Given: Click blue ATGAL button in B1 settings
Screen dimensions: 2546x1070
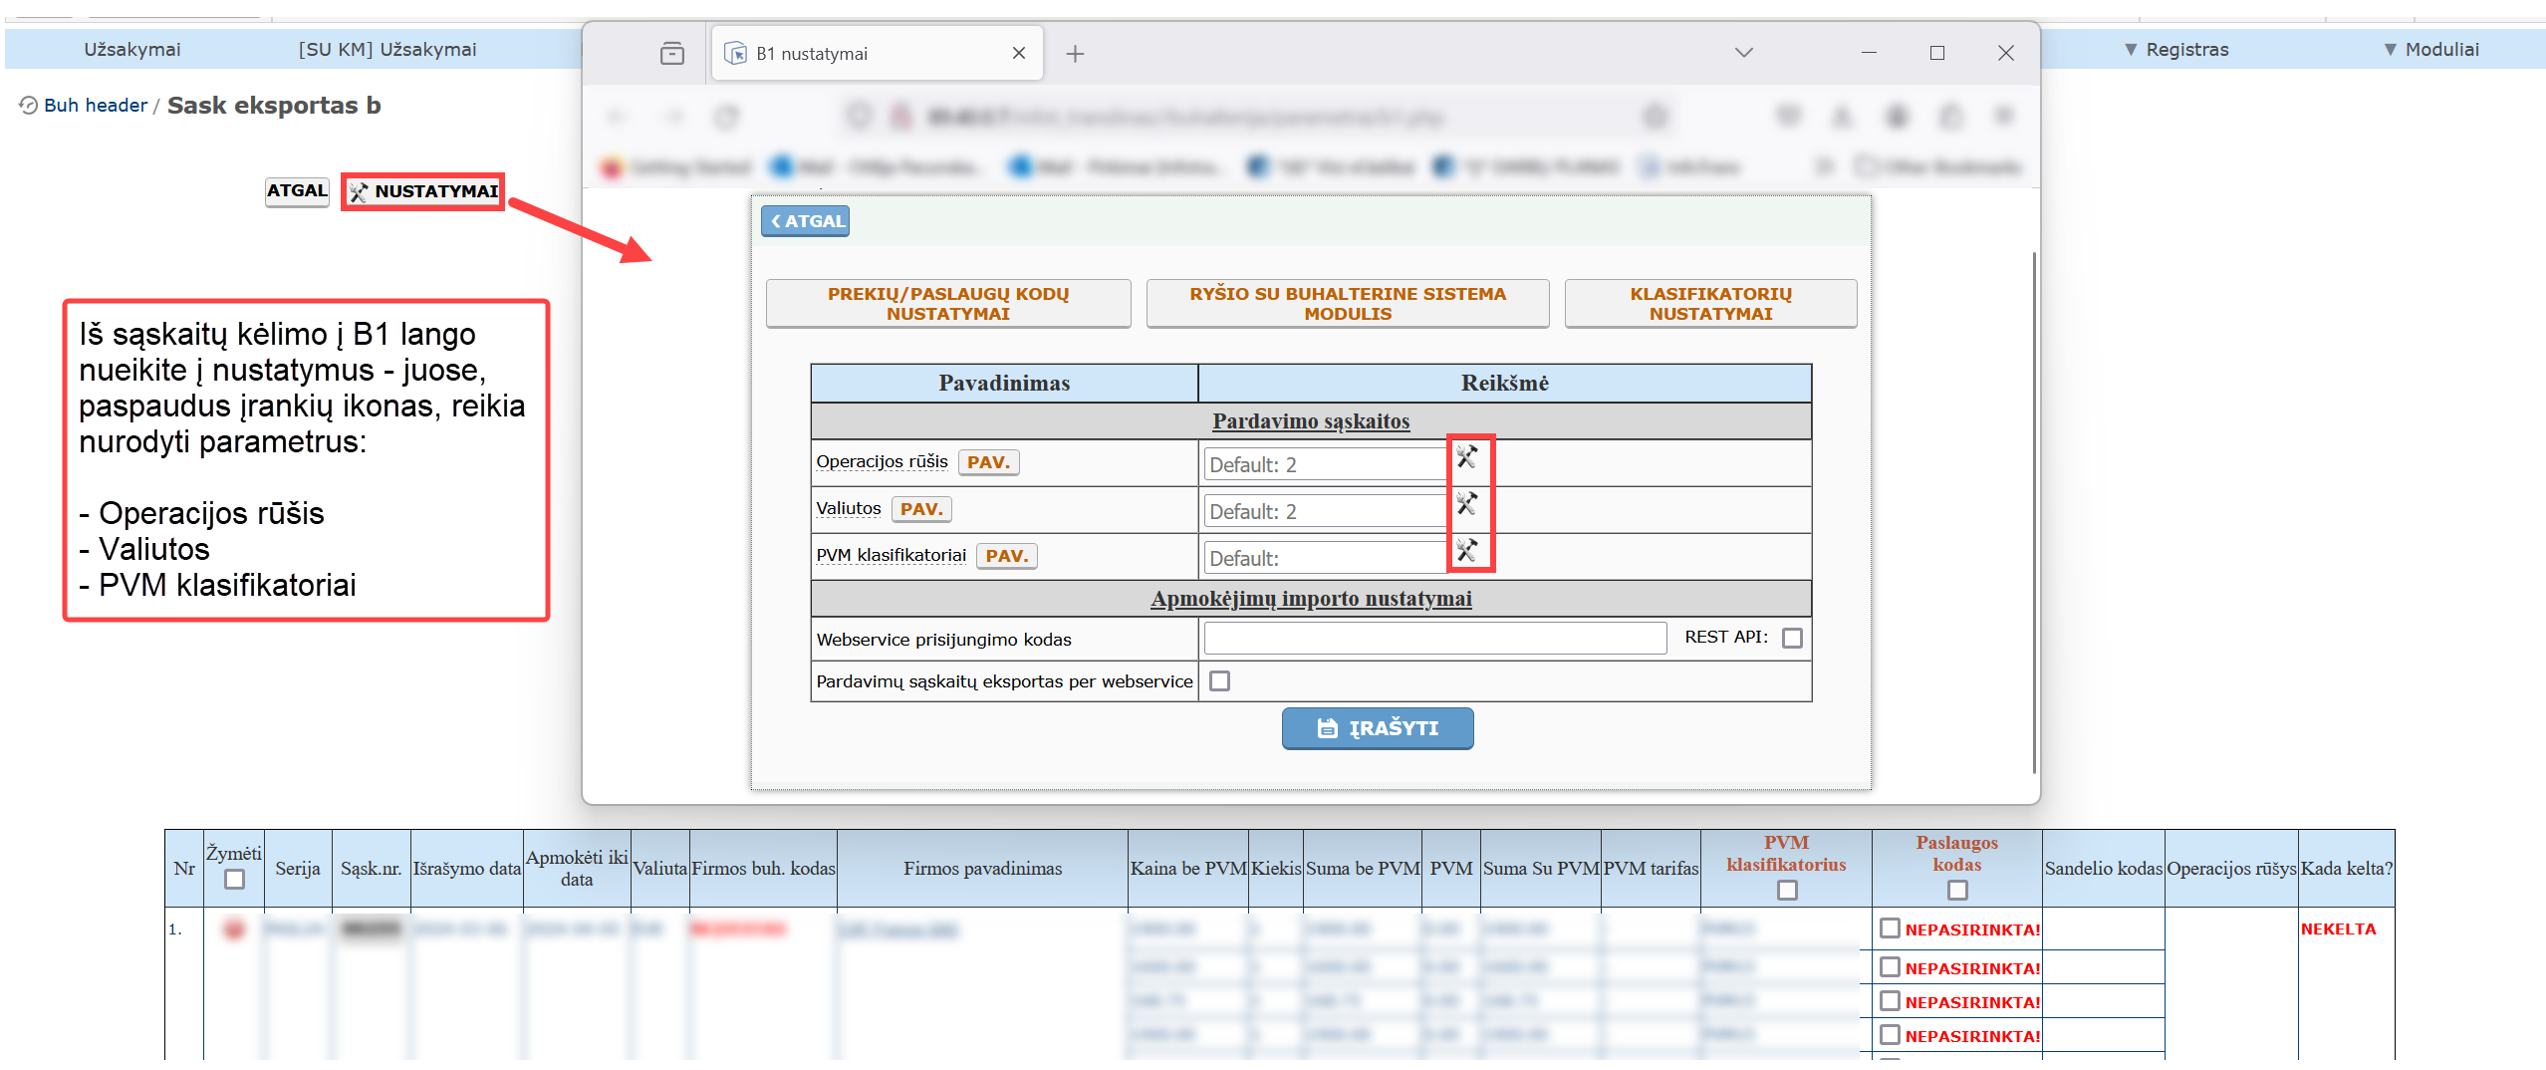Looking at the screenshot, I should (805, 221).
